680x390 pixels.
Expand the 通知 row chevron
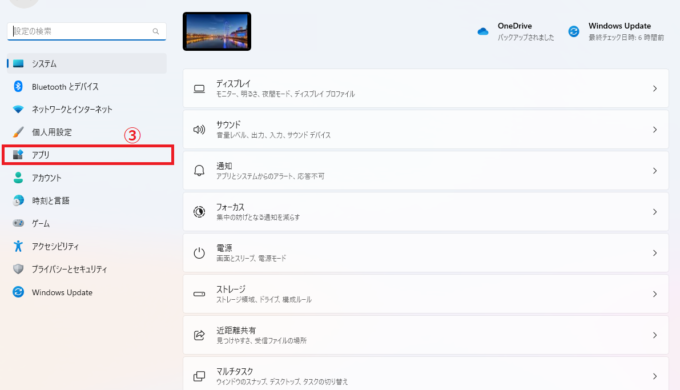[x=655, y=170]
